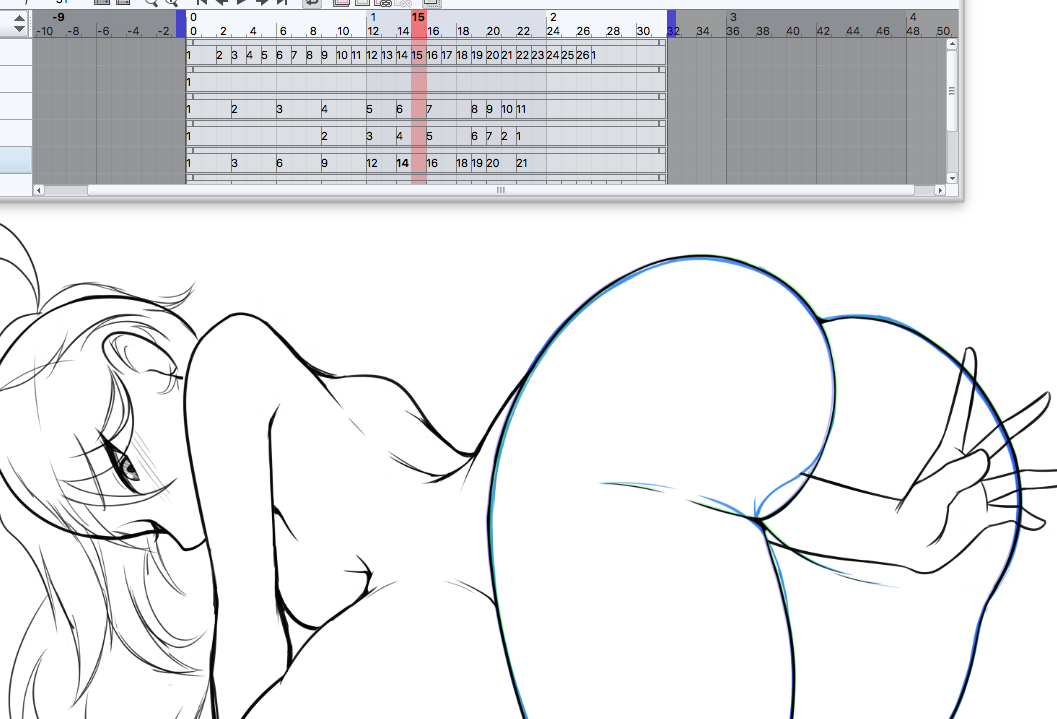Click the timeline horizontal scrollbar left arrow
This screenshot has height=719, width=1057.
[x=38, y=191]
